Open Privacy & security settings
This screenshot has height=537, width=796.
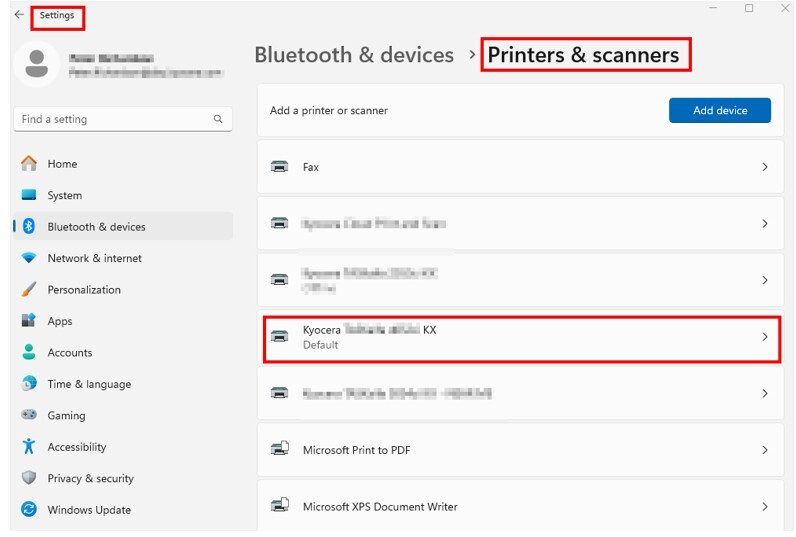coord(123,478)
